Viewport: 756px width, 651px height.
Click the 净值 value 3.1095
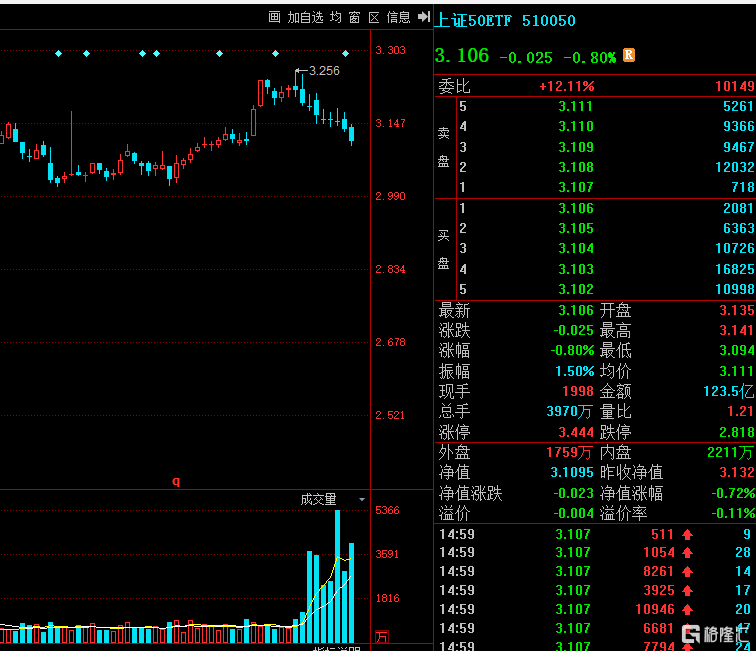[572, 472]
